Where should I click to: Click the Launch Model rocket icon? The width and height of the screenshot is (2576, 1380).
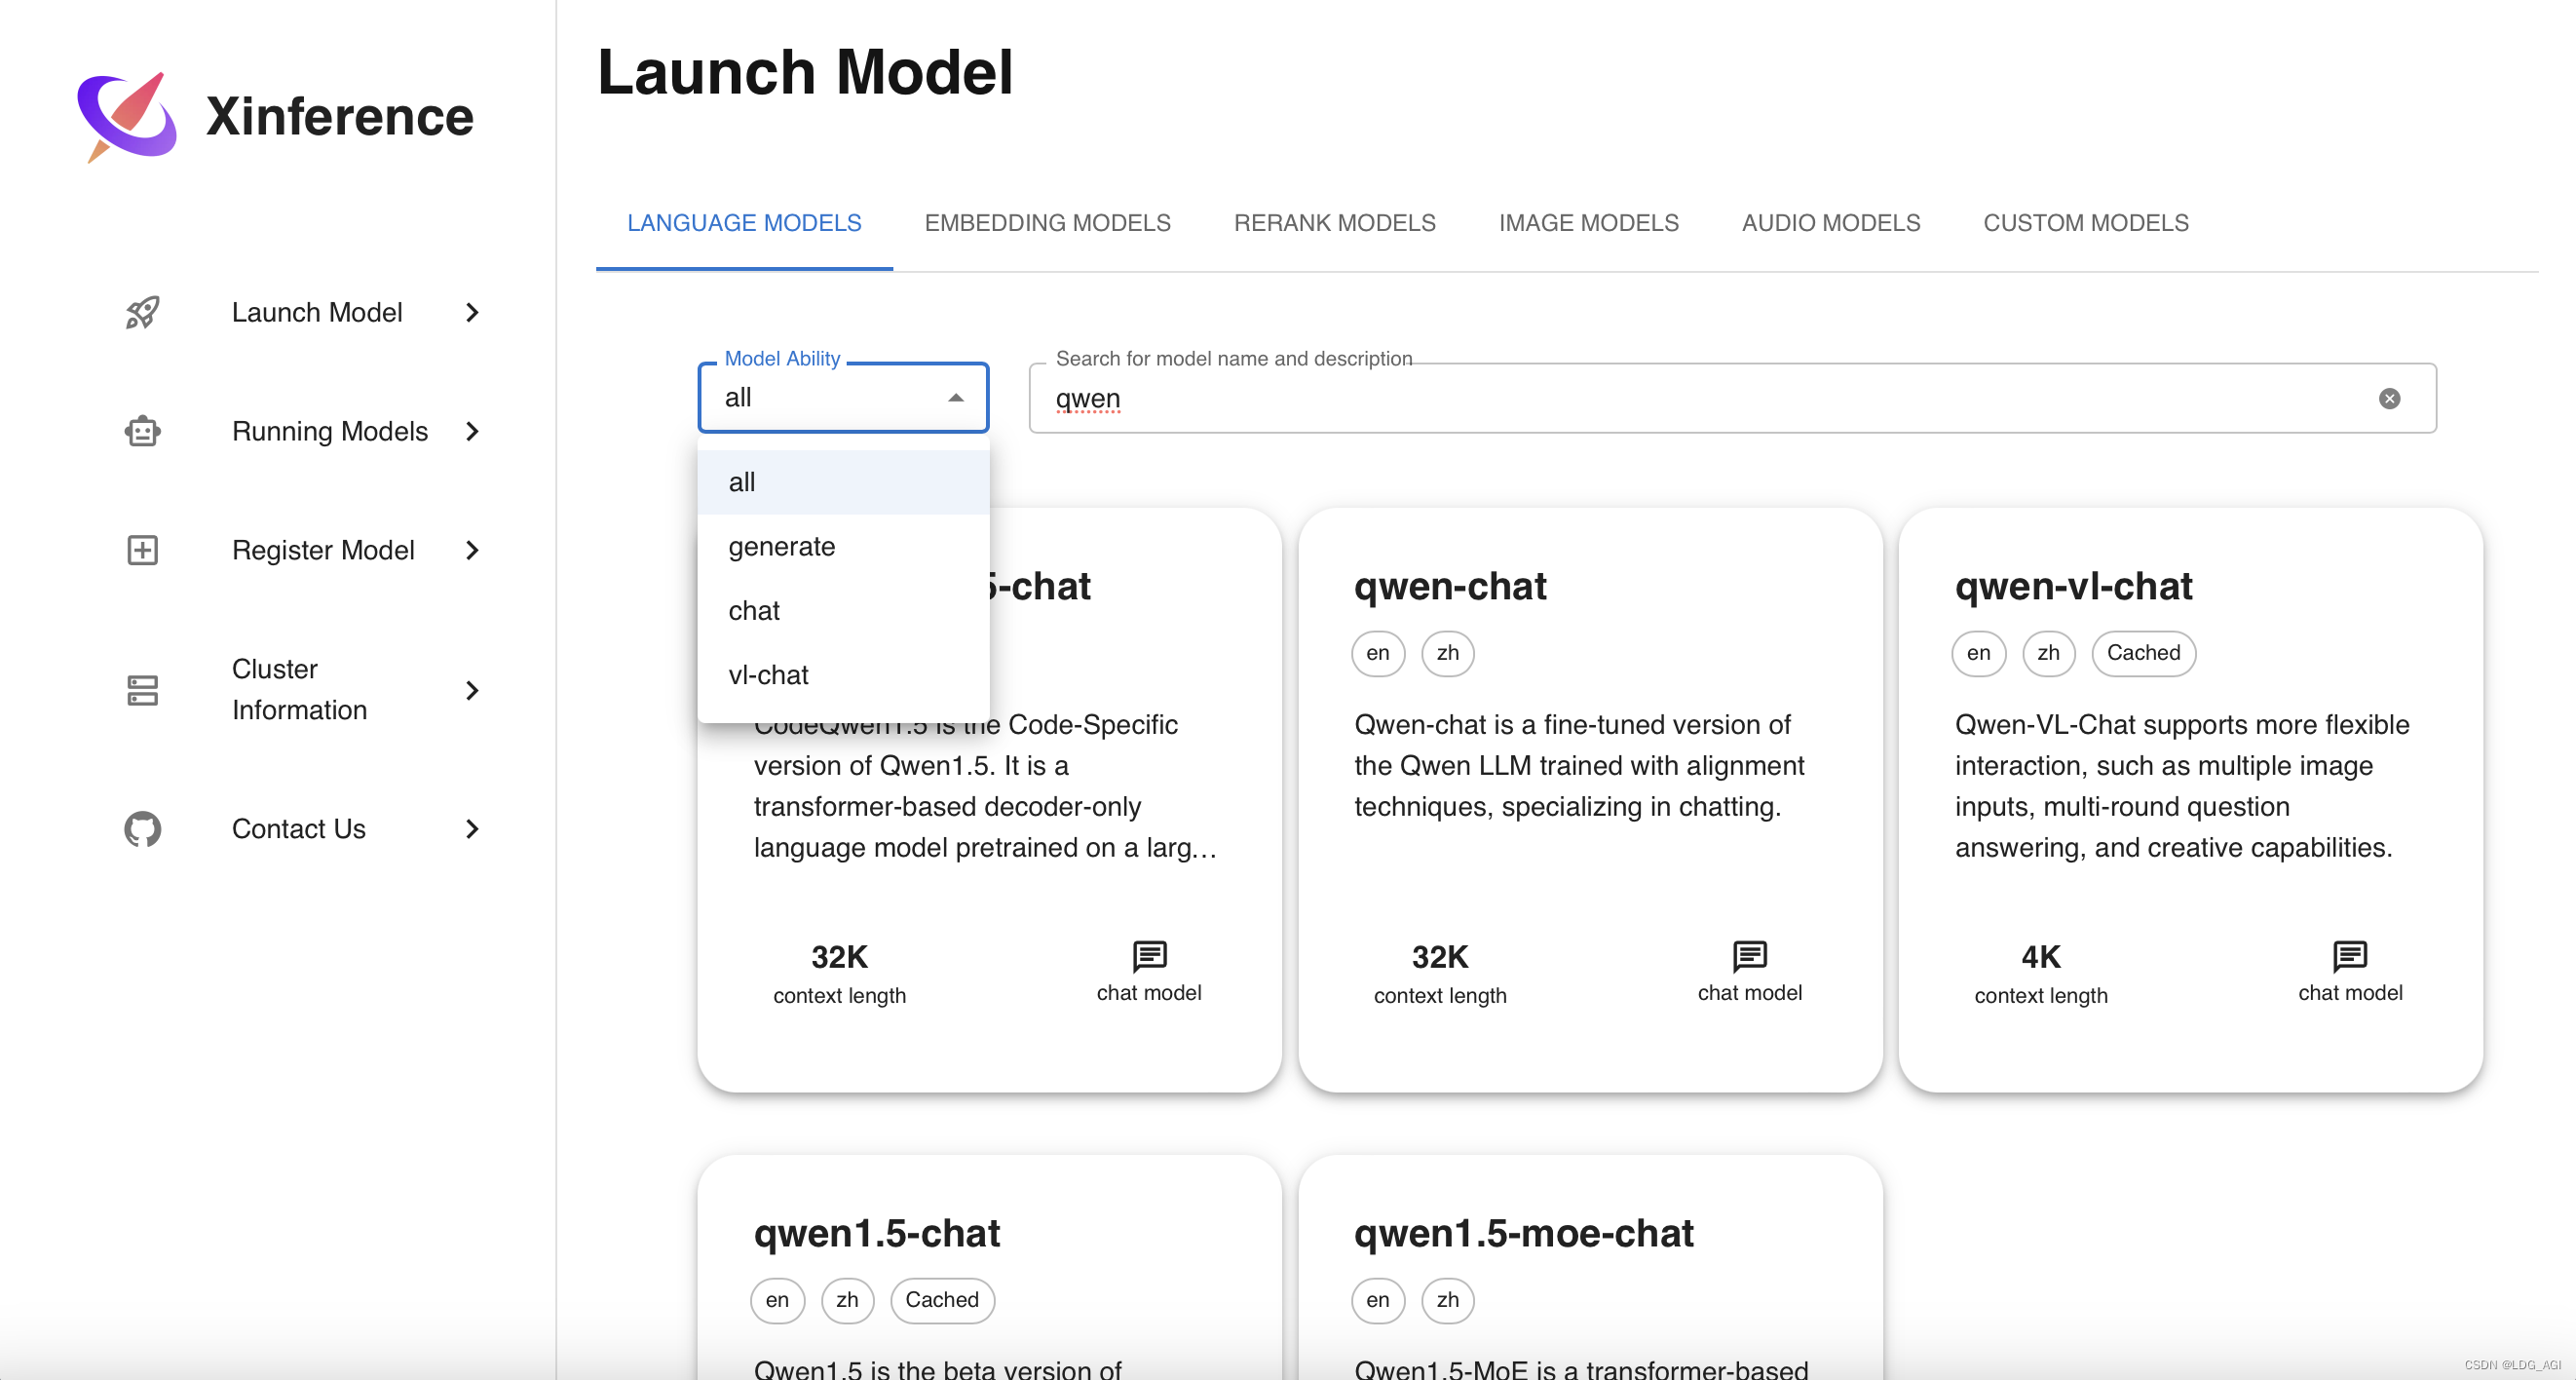coord(143,312)
